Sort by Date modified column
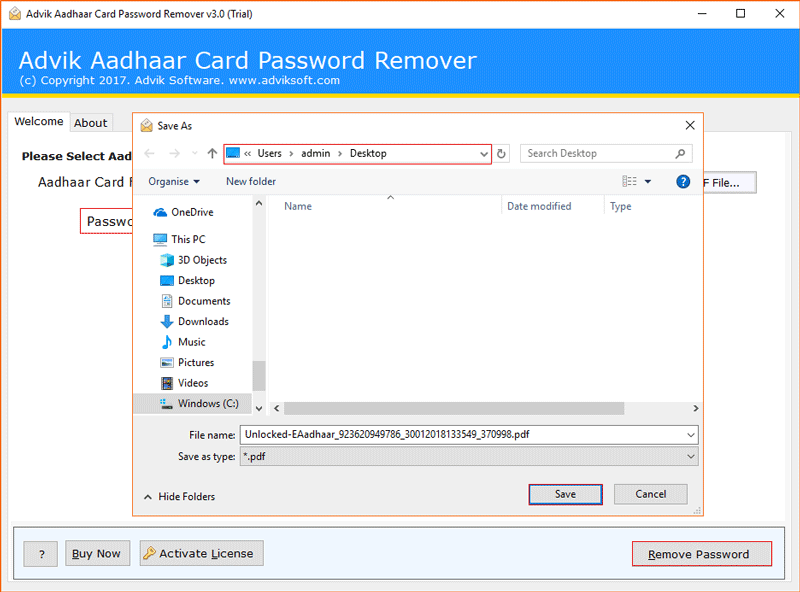Viewport: 800px width, 592px height. click(x=539, y=206)
